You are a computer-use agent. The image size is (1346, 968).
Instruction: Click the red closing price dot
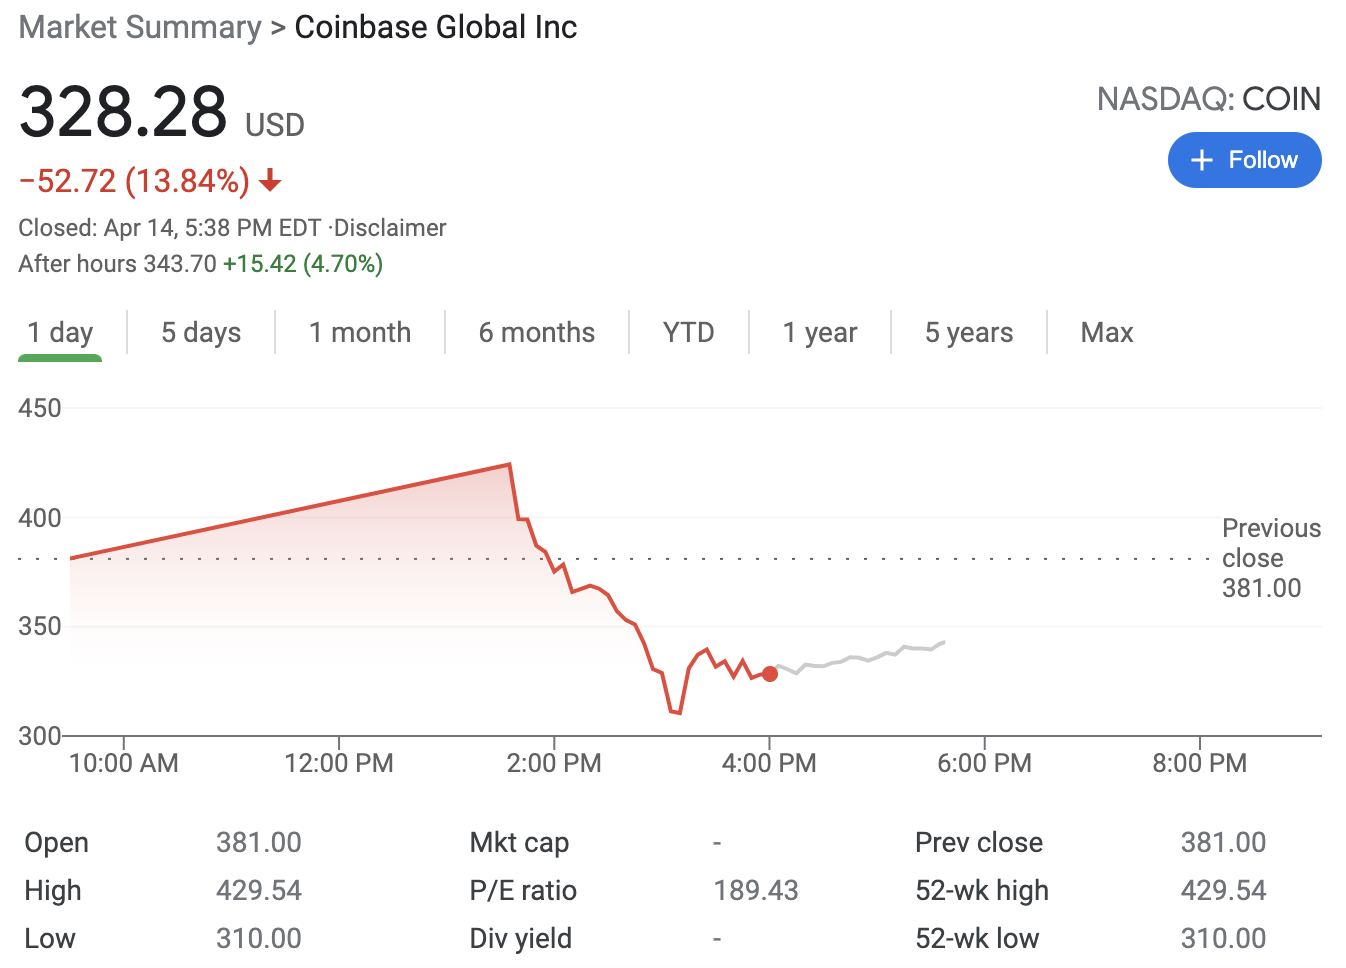(x=770, y=674)
